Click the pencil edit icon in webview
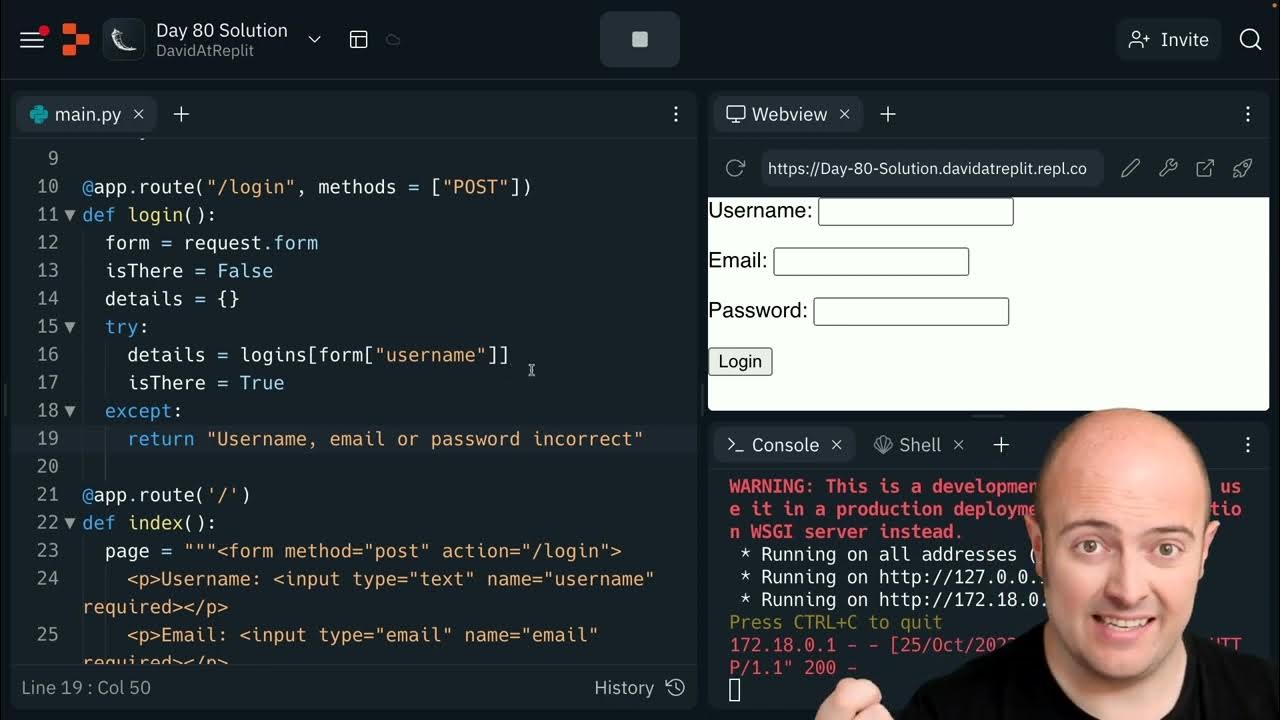Image resolution: width=1280 pixels, height=720 pixels. [x=1130, y=168]
